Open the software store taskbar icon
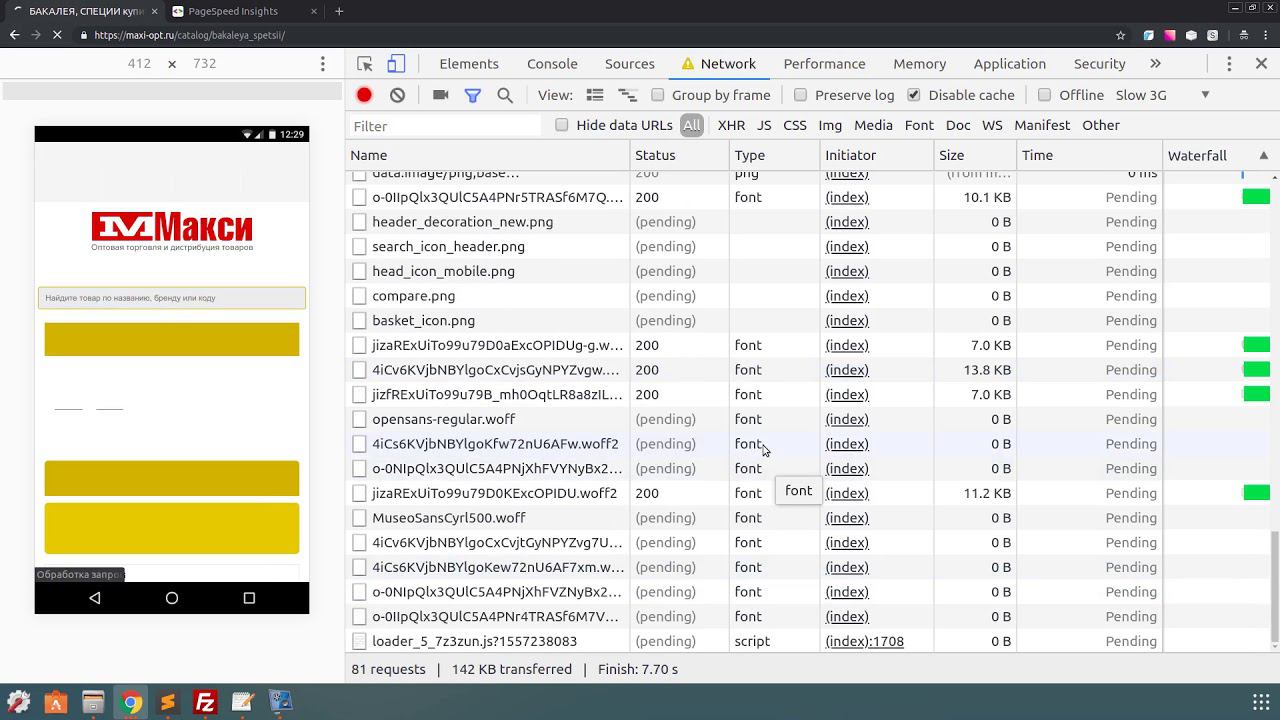Screen dimensions: 1280x720 (55, 702)
